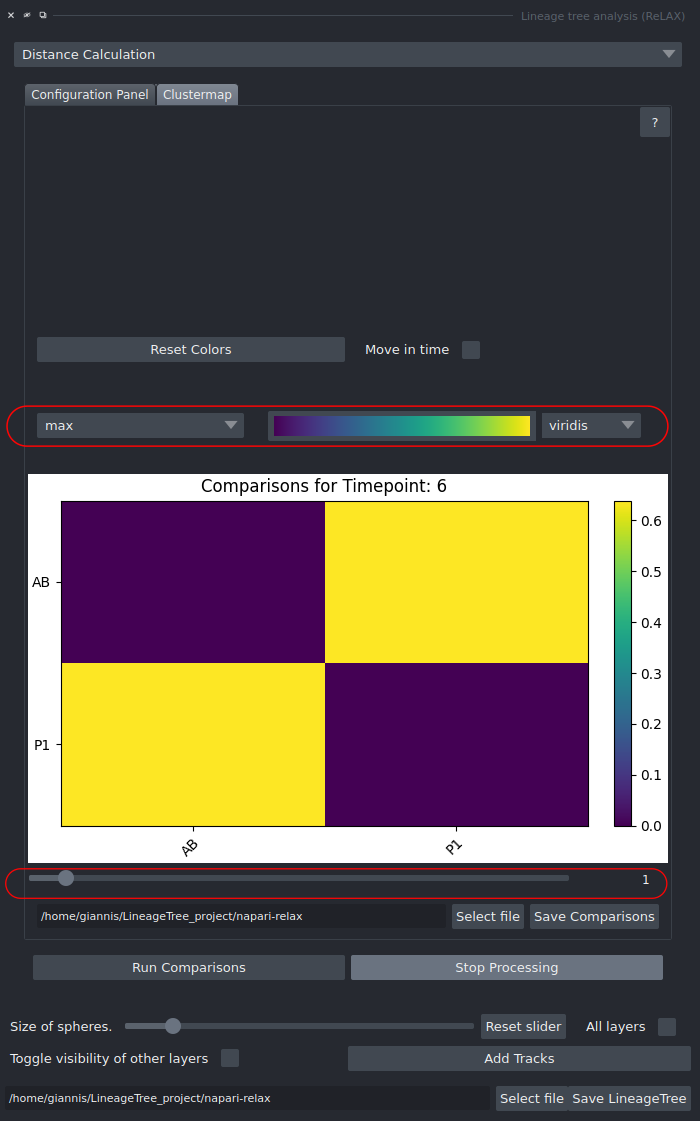700x1121 pixels.
Task: Click the AB versus P1 yellow heatmap cell
Action: (457, 583)
